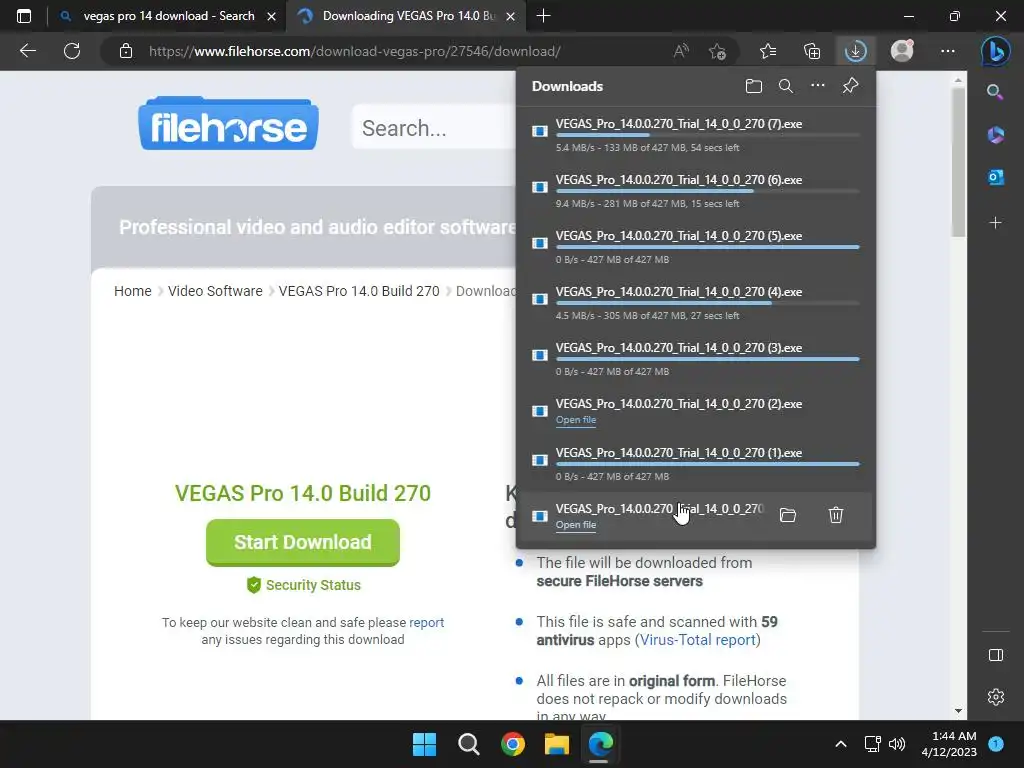Open the Virus-Total report link
This screenshot has height=768, width=1024.
pyautogui.click(x=697, y=640)
